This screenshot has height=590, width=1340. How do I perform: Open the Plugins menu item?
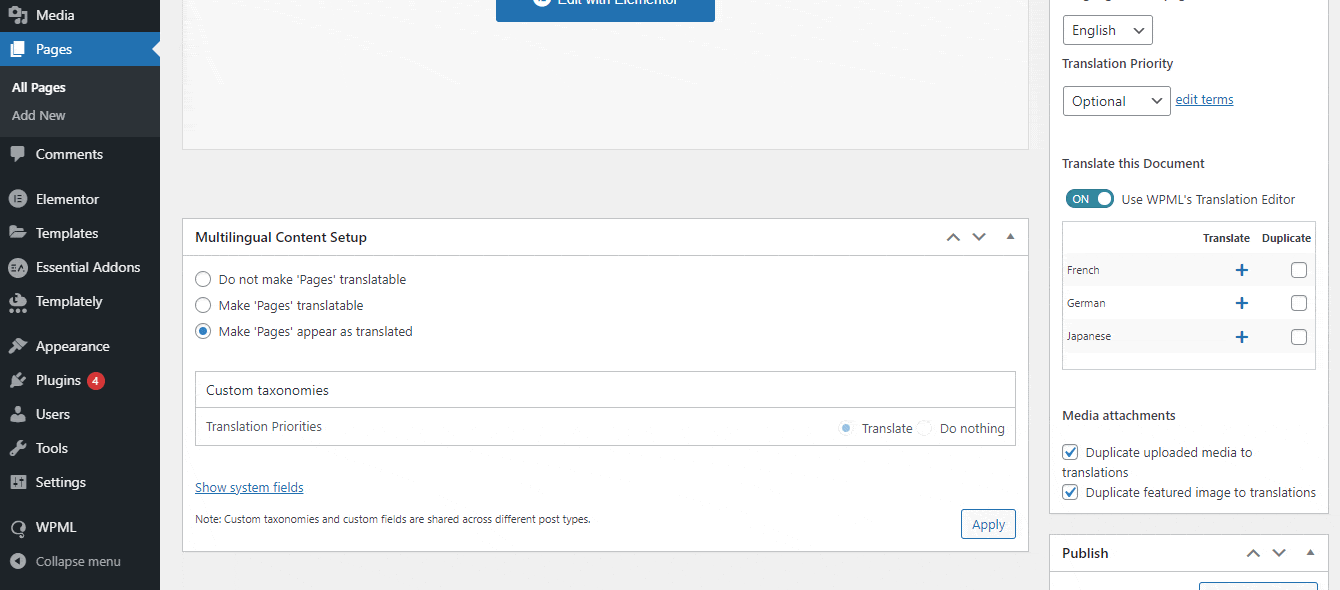[x=20, y=380]
